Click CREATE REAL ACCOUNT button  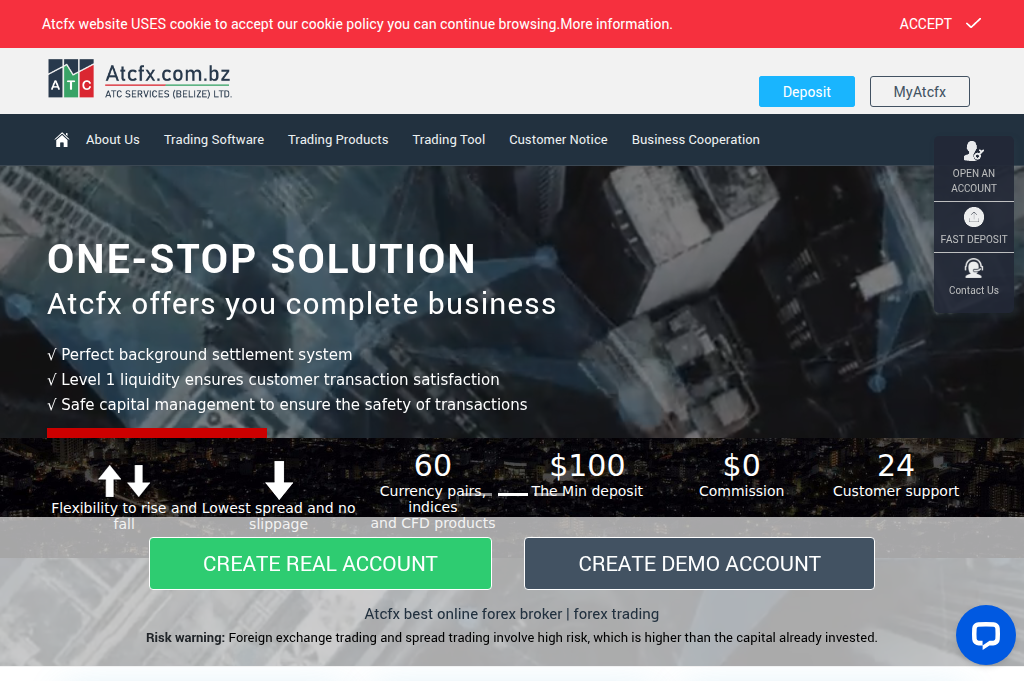click(x=320, y=563)
